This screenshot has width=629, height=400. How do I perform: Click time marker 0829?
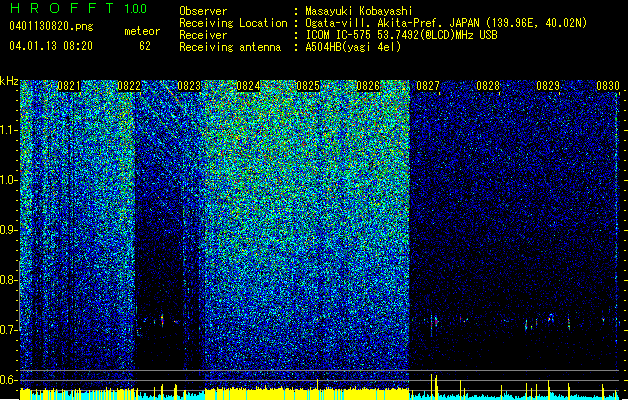click(548, 86)
